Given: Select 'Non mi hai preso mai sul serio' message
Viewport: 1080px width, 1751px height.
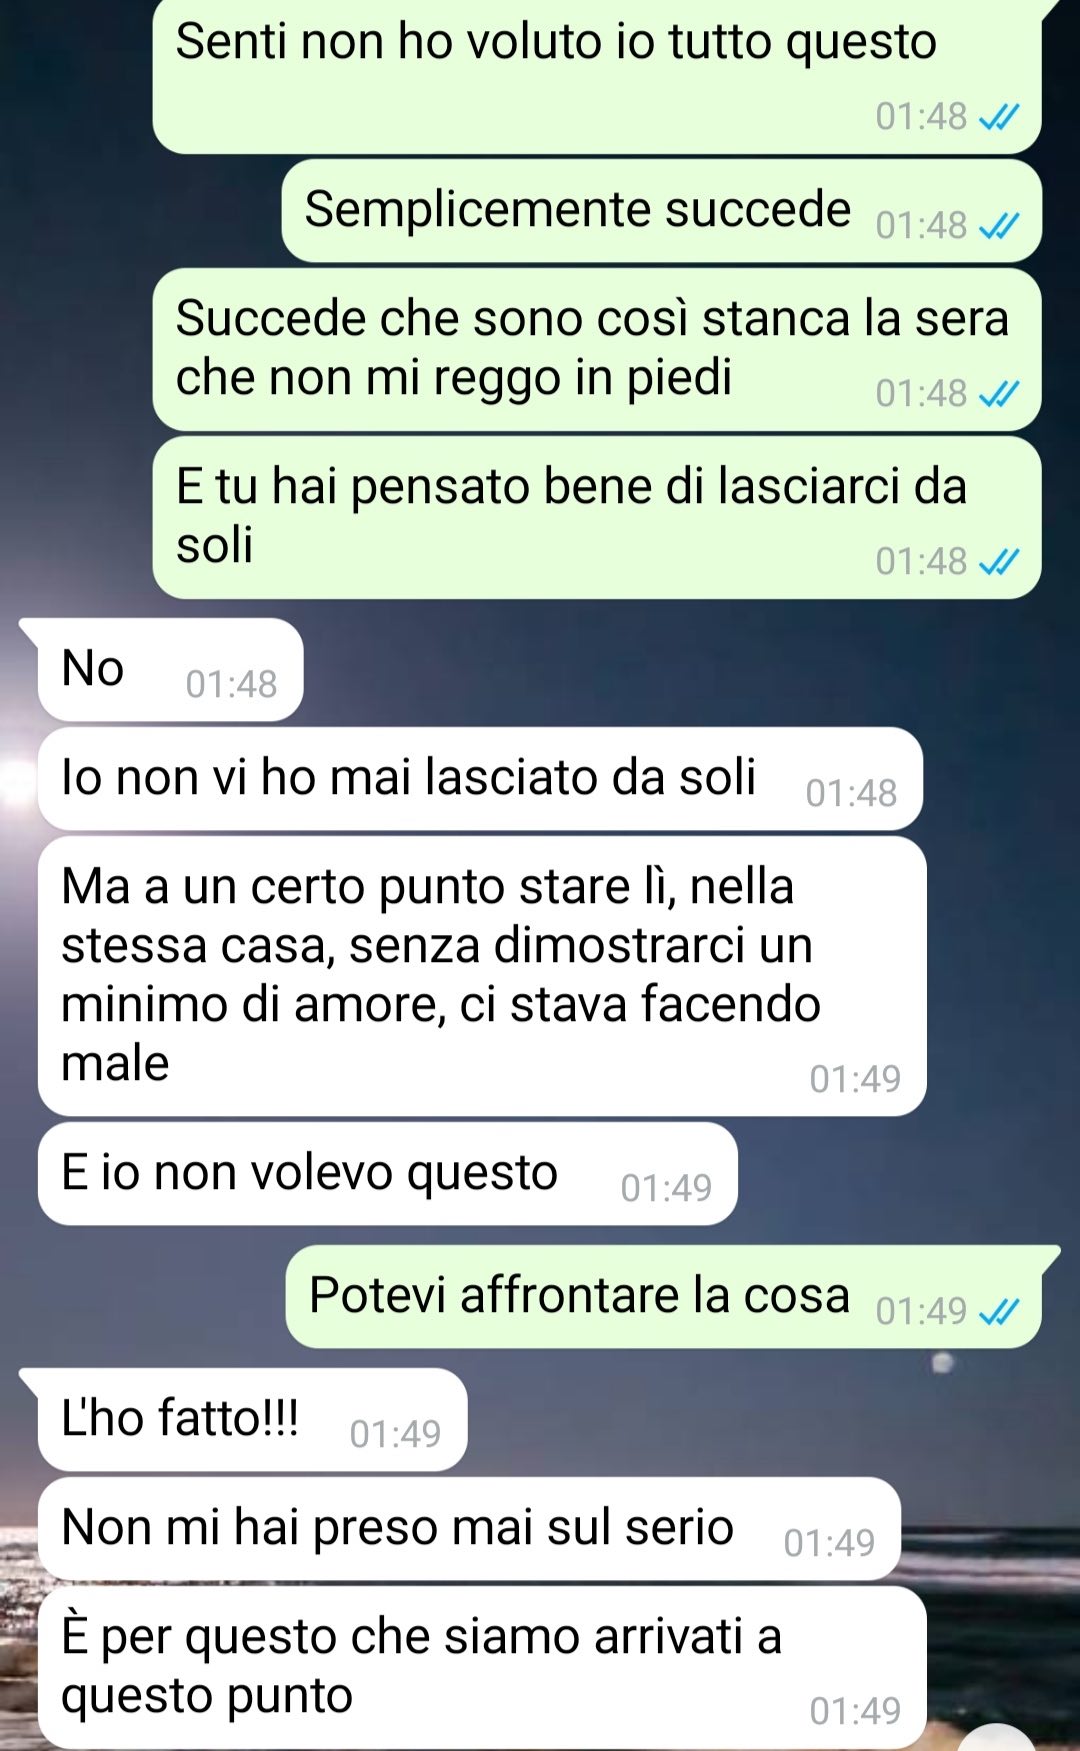Looking at the screenshot, I should point(469,1529).
